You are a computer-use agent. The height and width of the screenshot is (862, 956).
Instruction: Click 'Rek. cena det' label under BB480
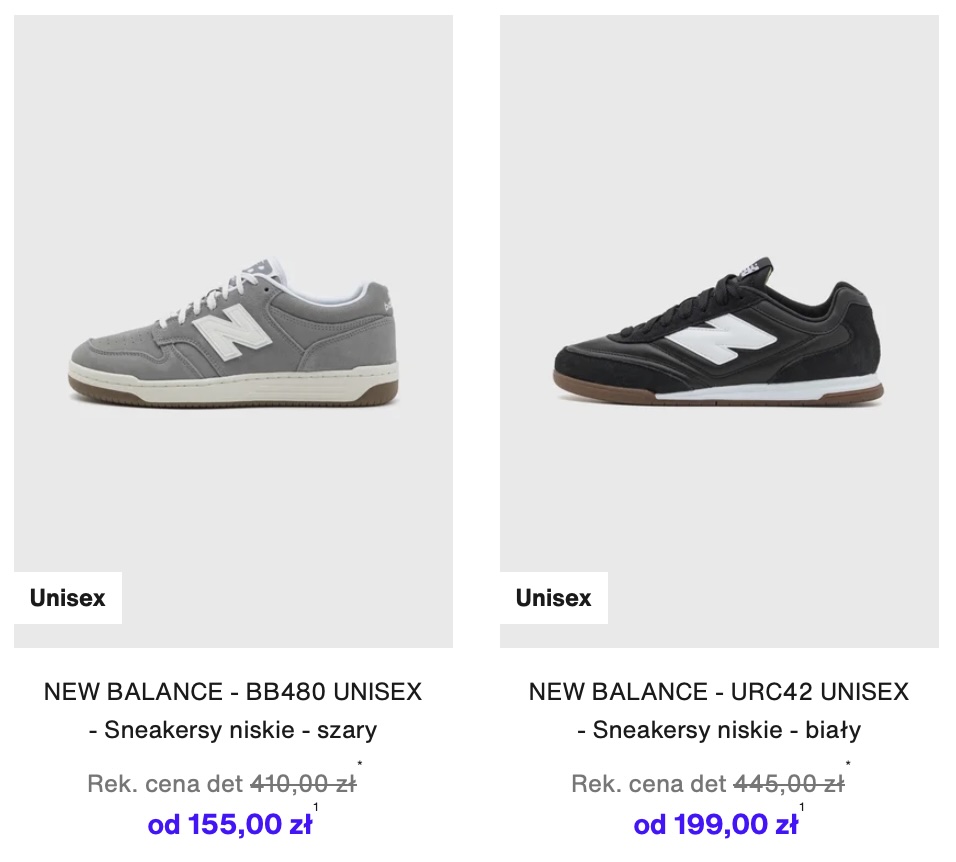pos(165,783)
